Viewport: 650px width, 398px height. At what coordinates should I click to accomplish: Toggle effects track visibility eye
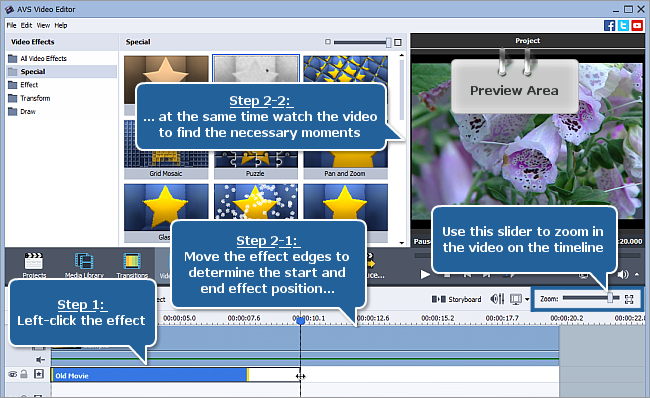(x=13, y=374)
